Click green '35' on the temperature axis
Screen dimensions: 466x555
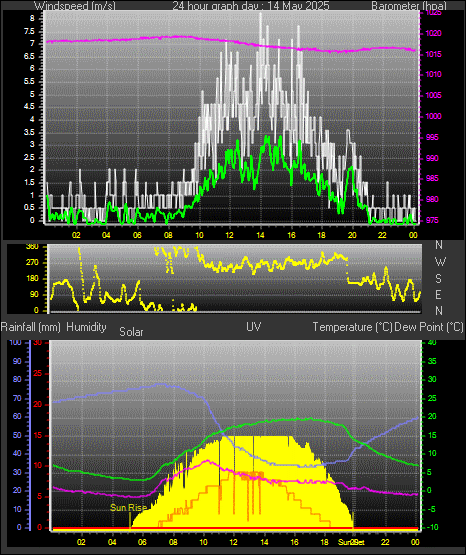click(432, 361)
